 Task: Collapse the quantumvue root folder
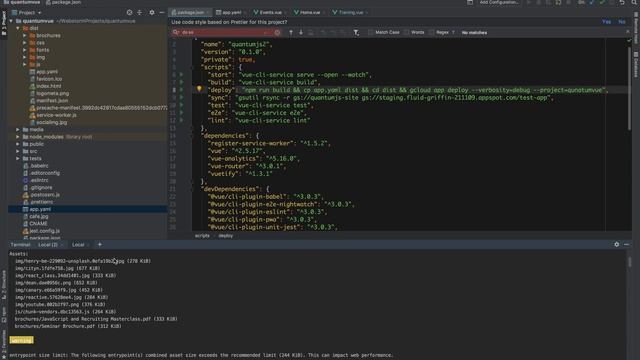11,21
